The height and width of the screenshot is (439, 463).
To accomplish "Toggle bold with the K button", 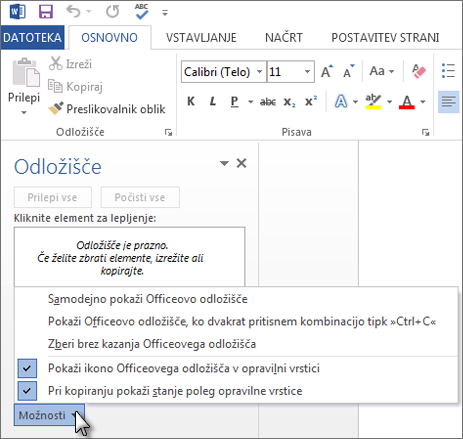I will 191,101.
